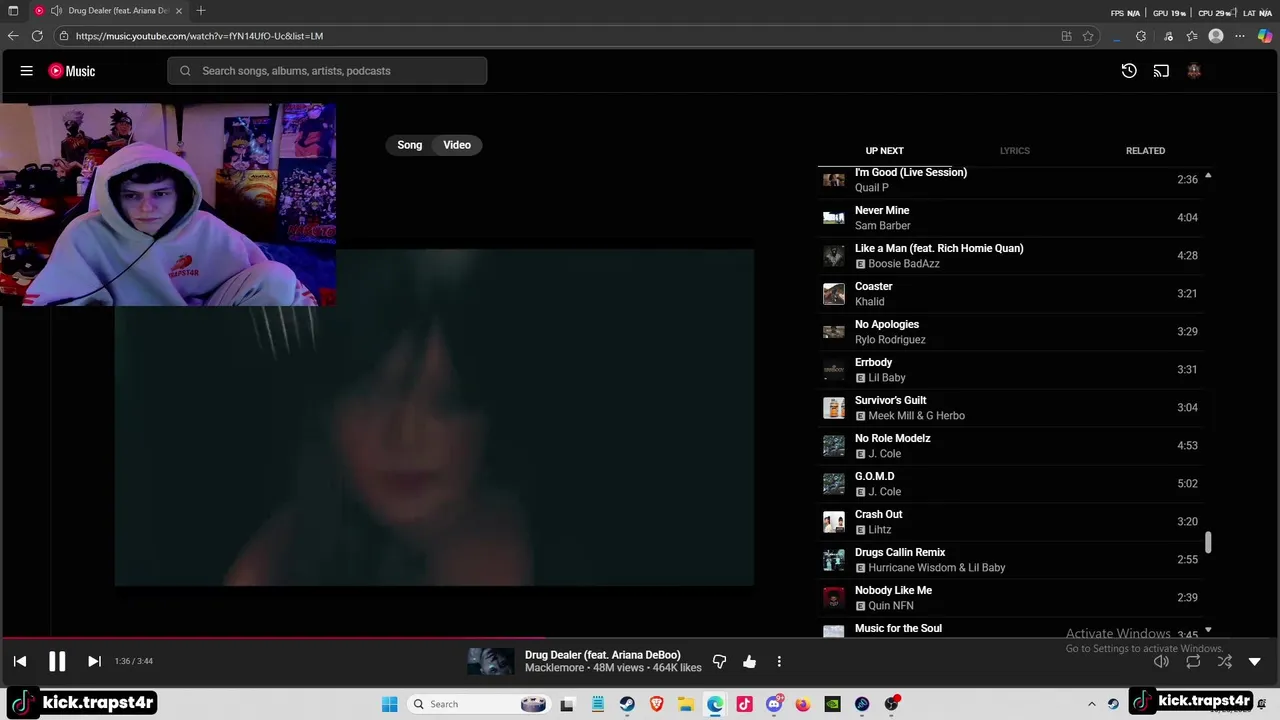Skip to the previous track
1280x720 pixels.
pyautogui.click(x=20, y=661)
